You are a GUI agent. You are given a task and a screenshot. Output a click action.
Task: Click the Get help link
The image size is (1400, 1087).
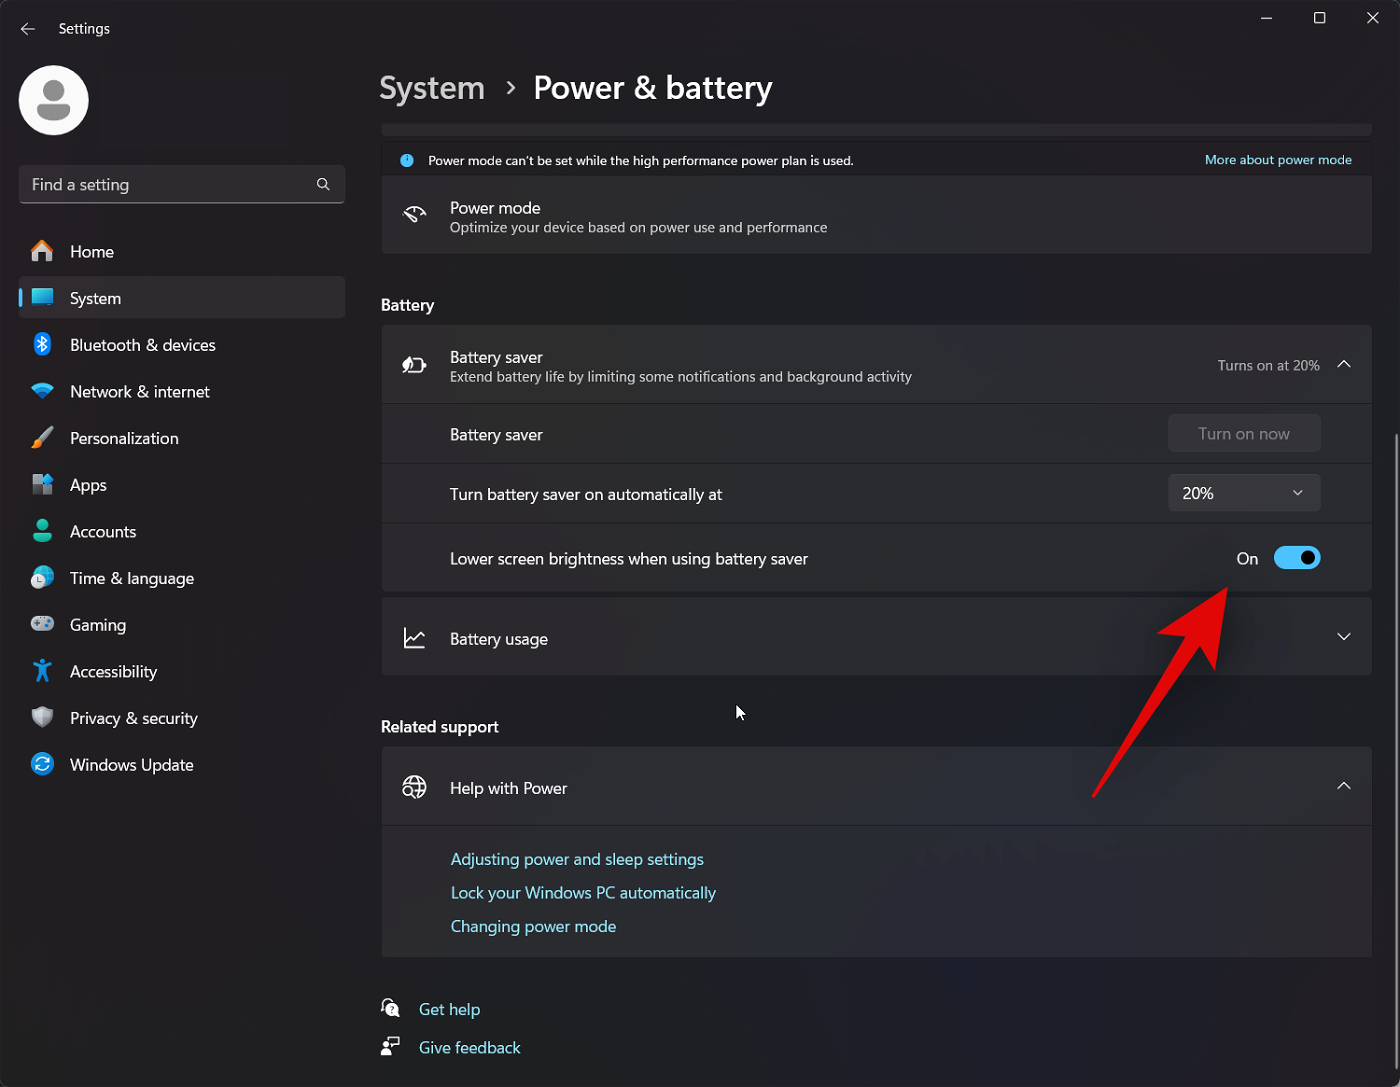[x=449, y=1009]
